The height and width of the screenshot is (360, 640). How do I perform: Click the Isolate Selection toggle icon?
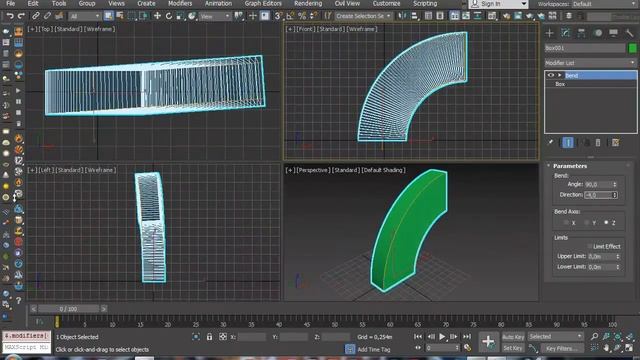[196, 337]
